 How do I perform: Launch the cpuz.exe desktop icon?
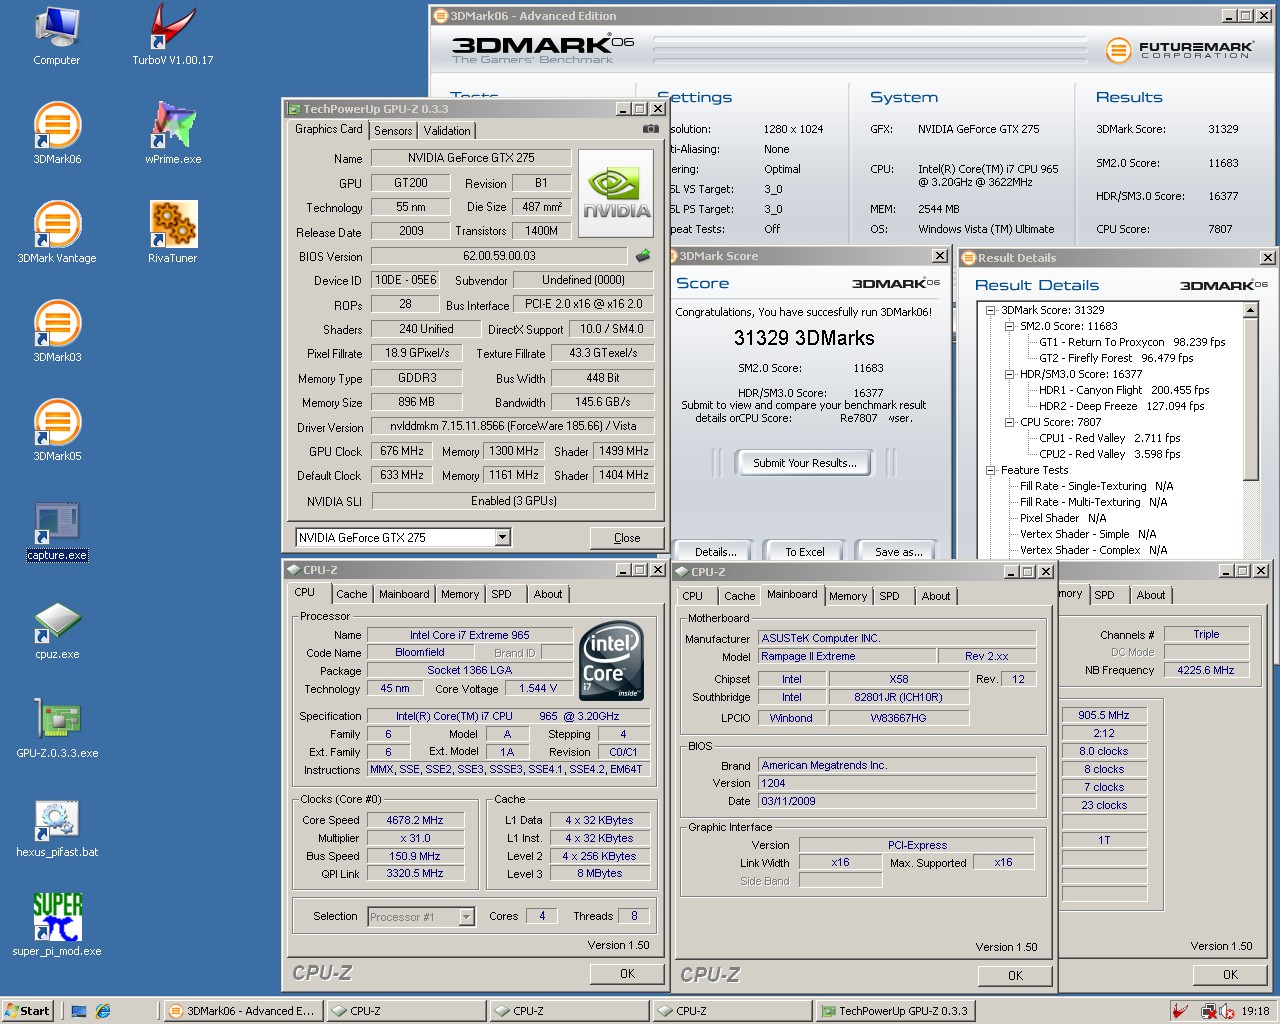pos(57,622)
